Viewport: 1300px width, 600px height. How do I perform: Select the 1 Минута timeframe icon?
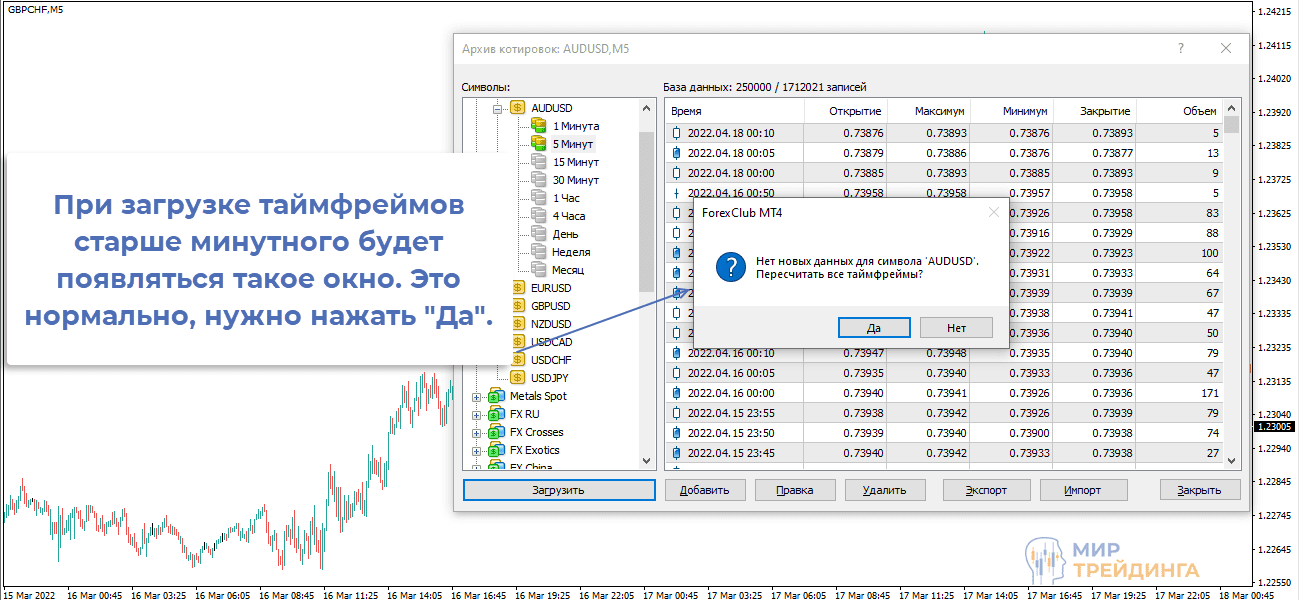pyautogui.click(x=539, y=126)
